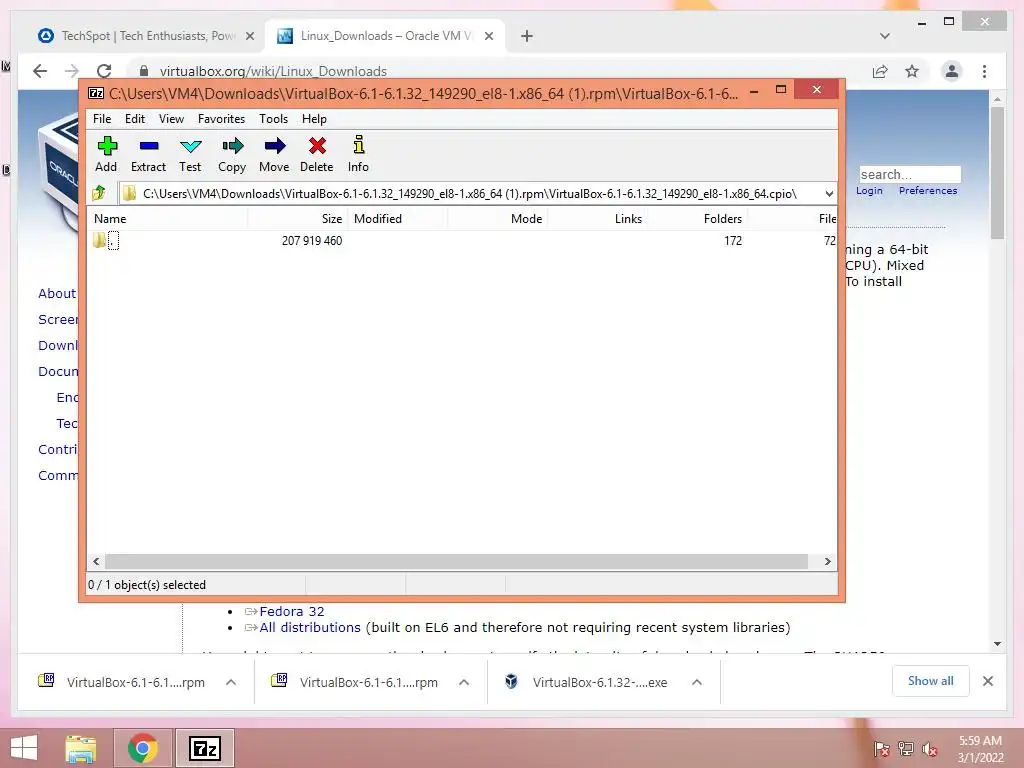The width and height of the screenshot is (1024, 768).
Task: Click the 7-Zip taskbar icon
Action: (x=205, y=748)
